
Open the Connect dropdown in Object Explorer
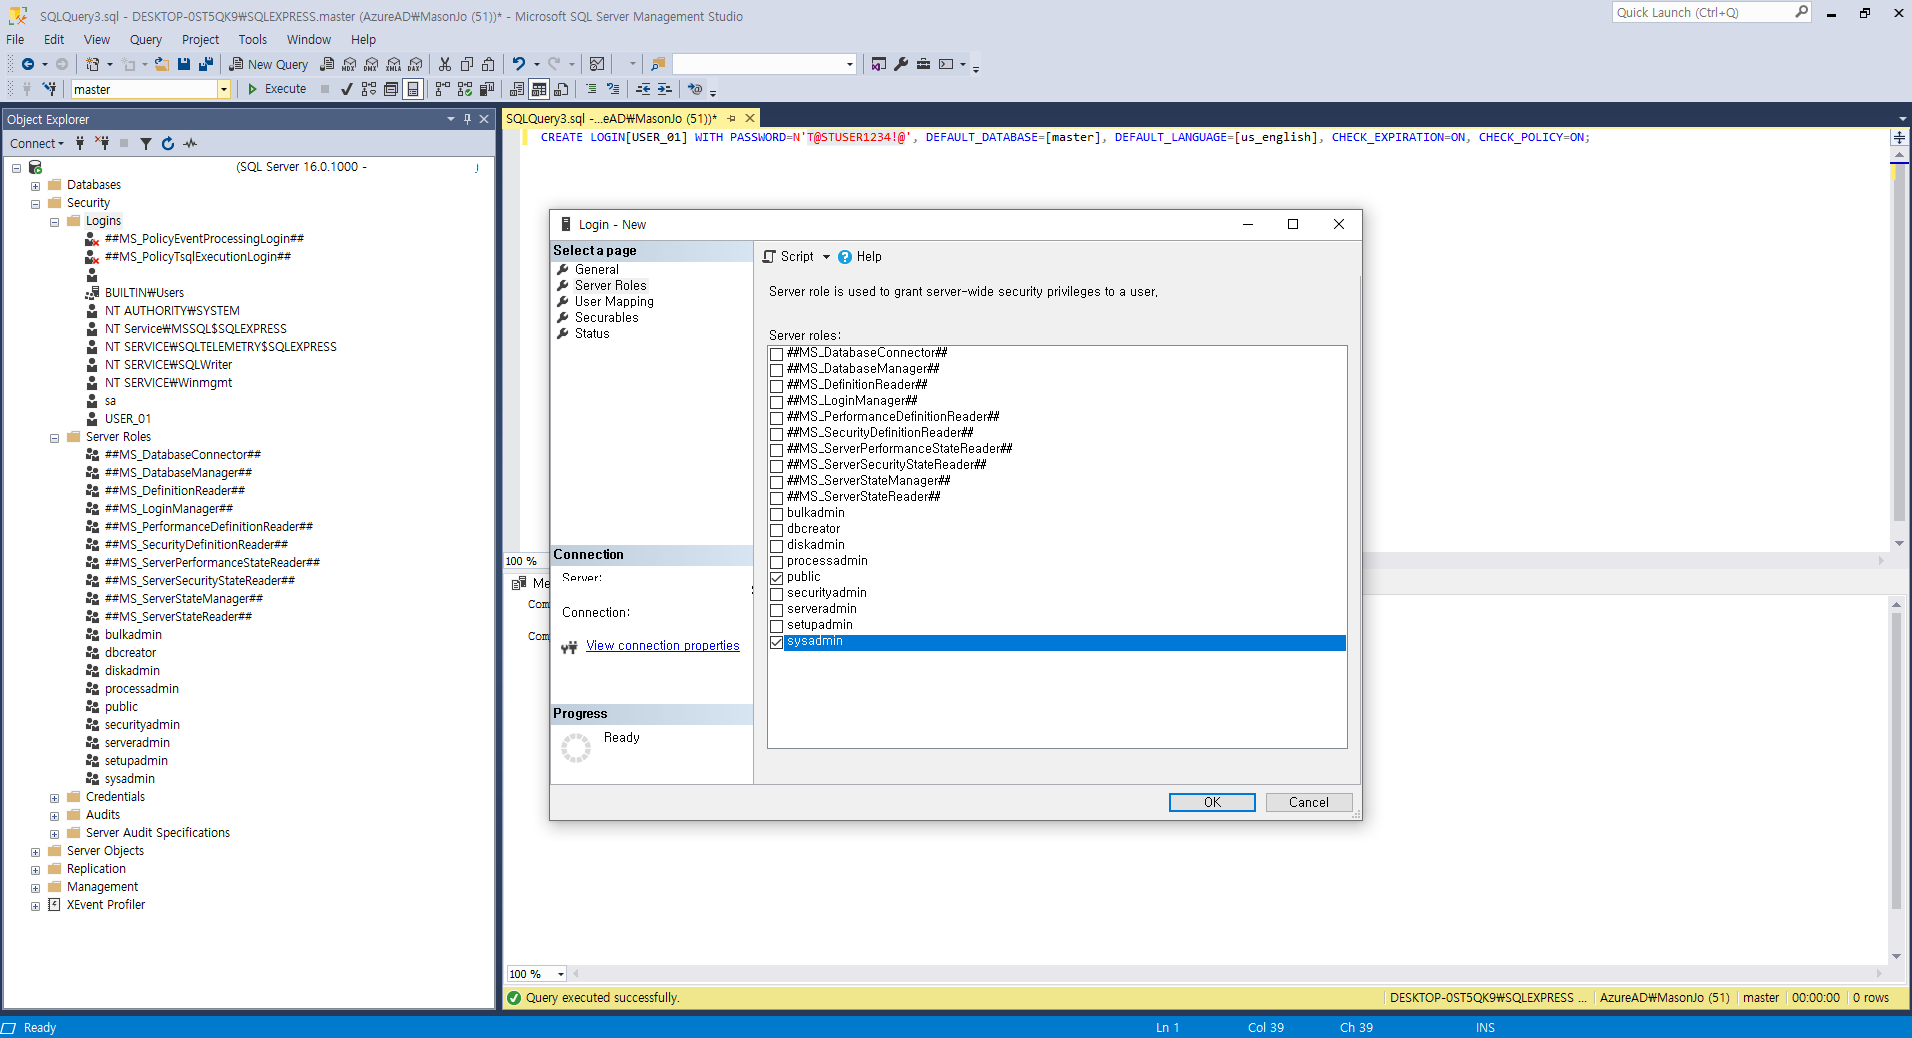click(37, 144)
